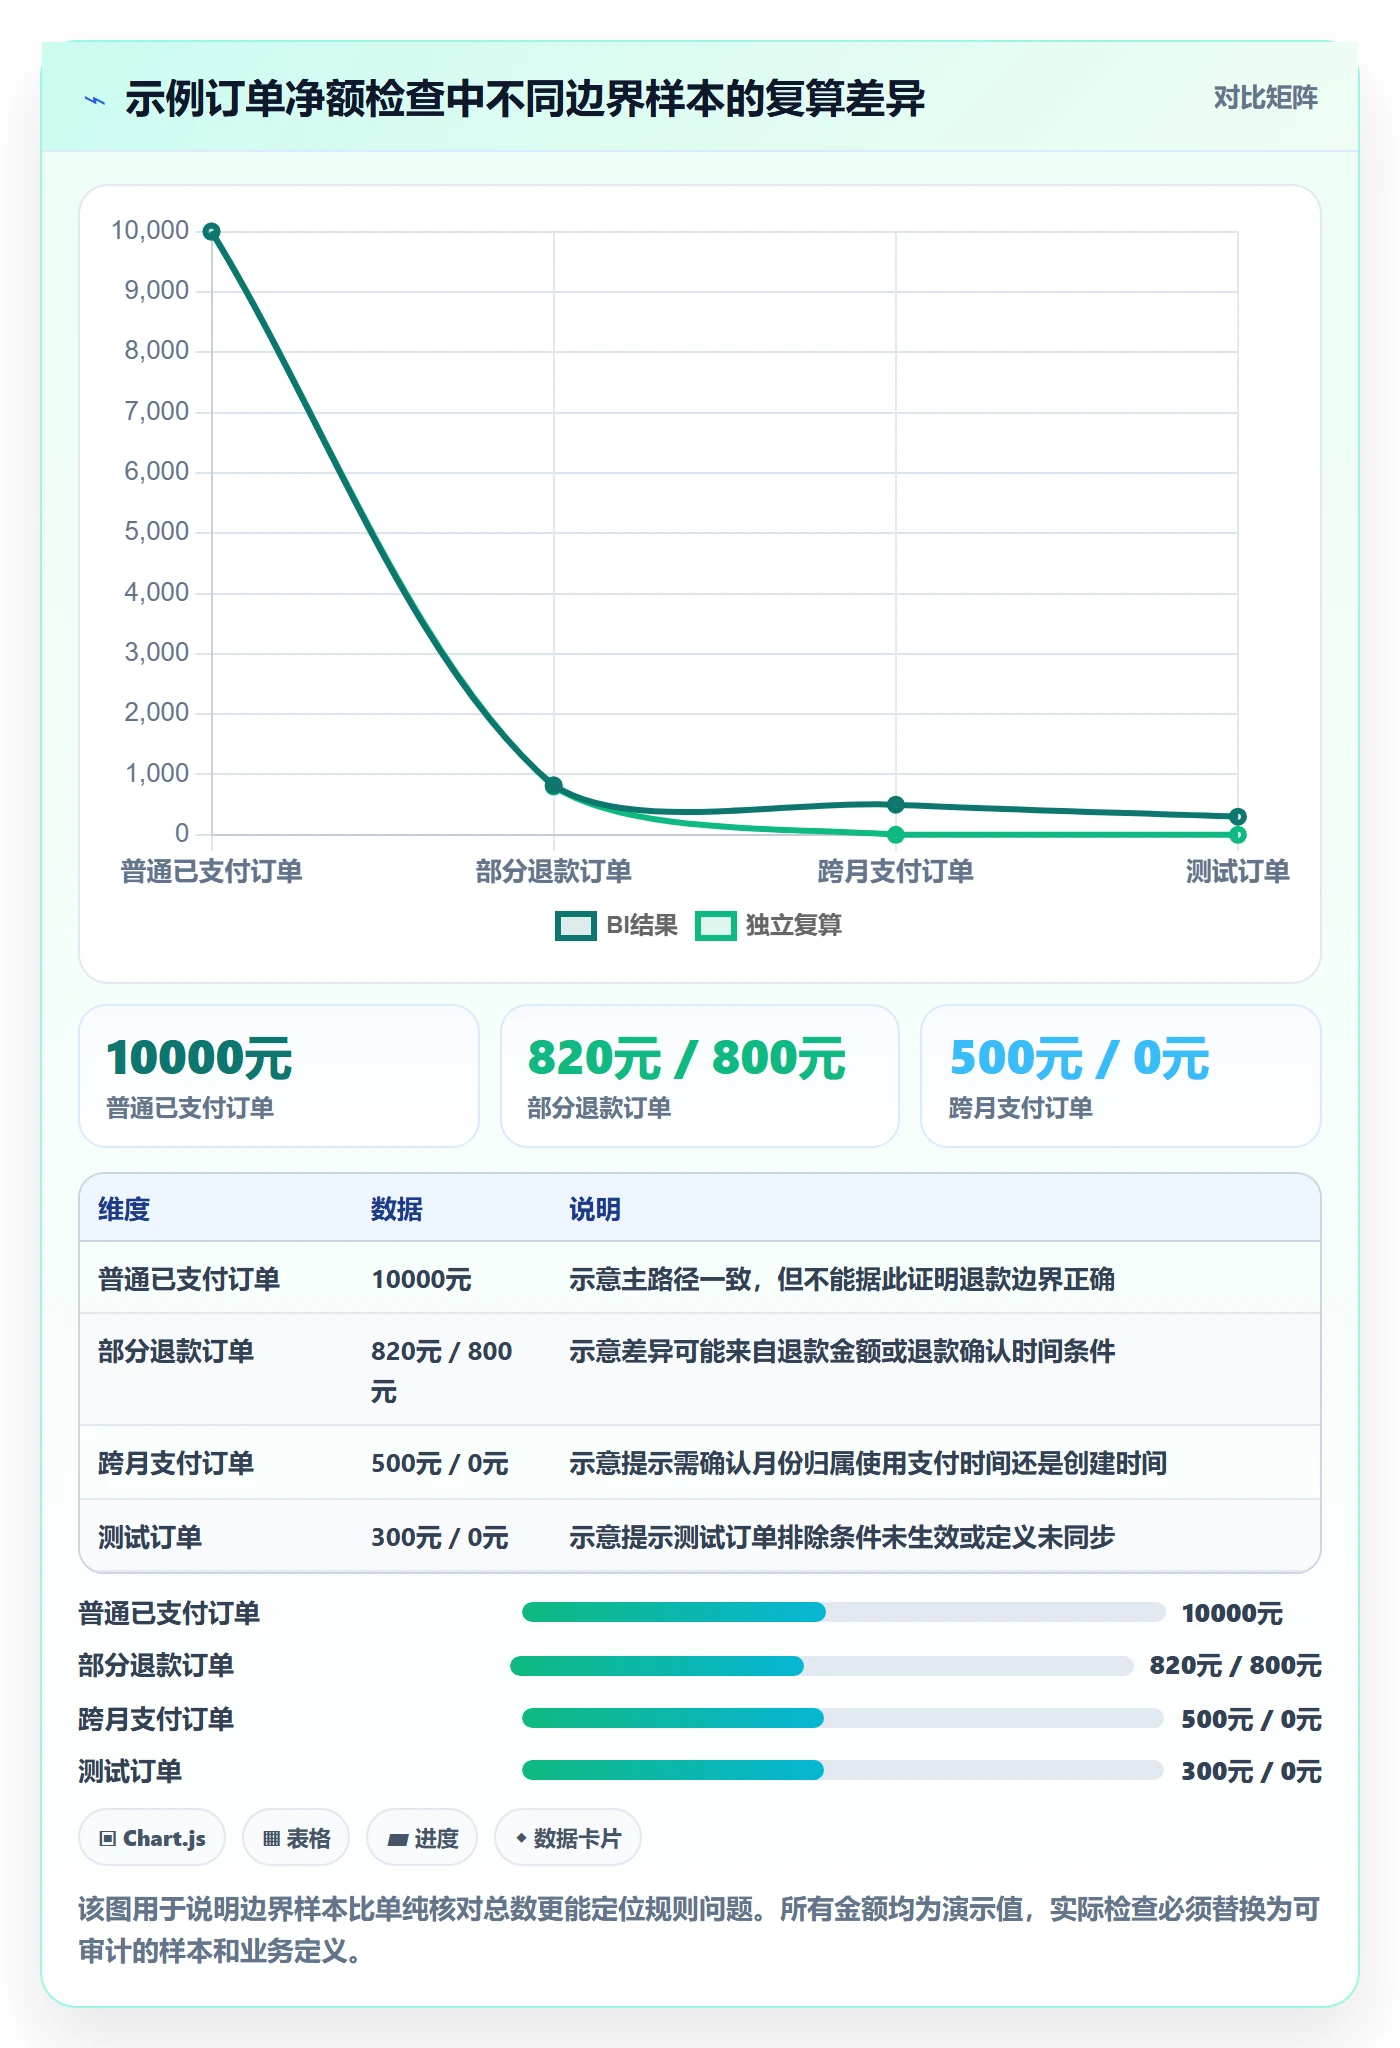
Task: Click y-axis tick 10,000
Action: tap(150, 231)
